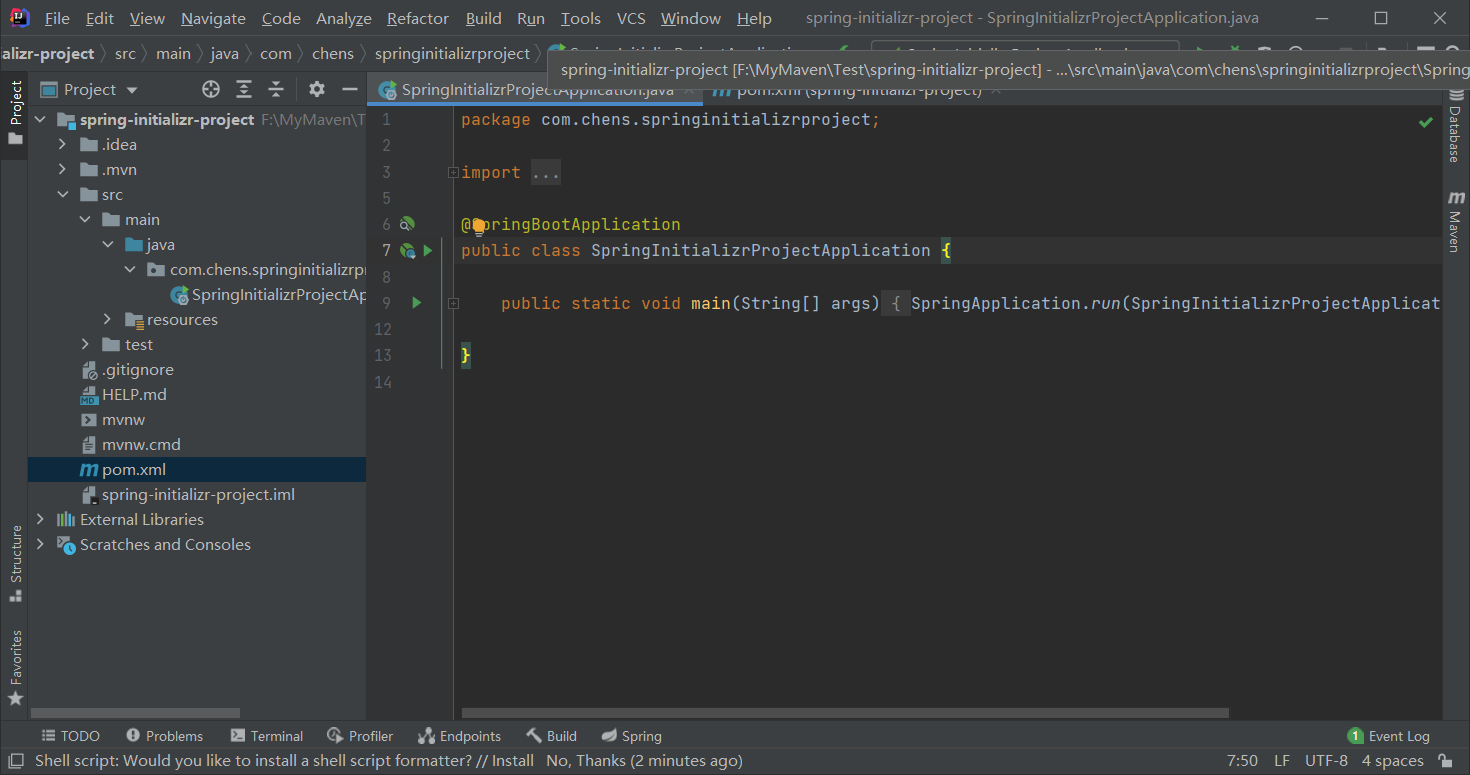Click the locate/select opened file icon
The height and width of the screenshot is (775, 1470).
coord(211,89)
